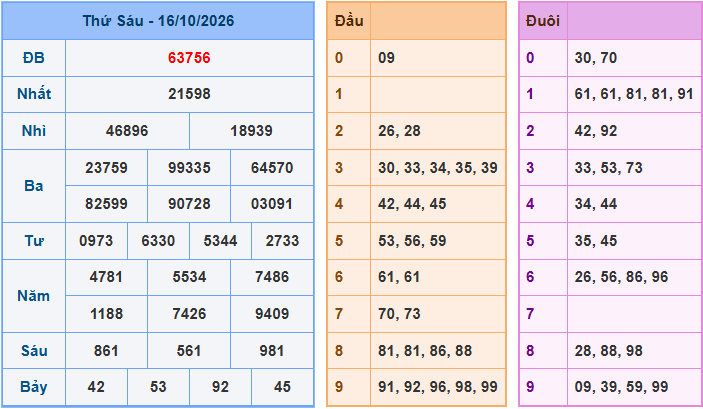The width and height of the screenshot is (703, 409).
Task: Click Đuôi row 0 values 30, 70
Action: coord(596,58)
